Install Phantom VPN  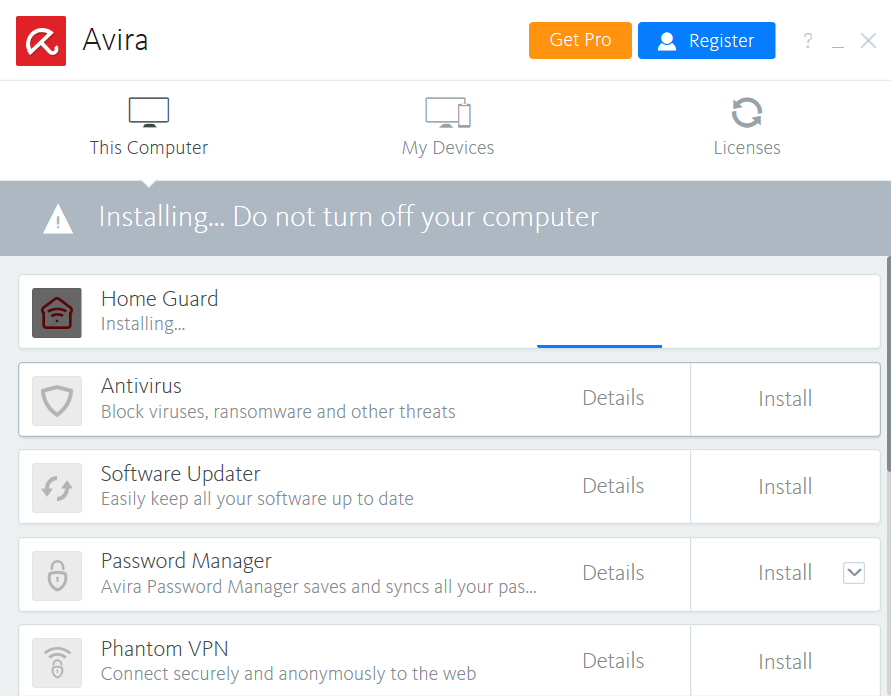click(785, 661)
